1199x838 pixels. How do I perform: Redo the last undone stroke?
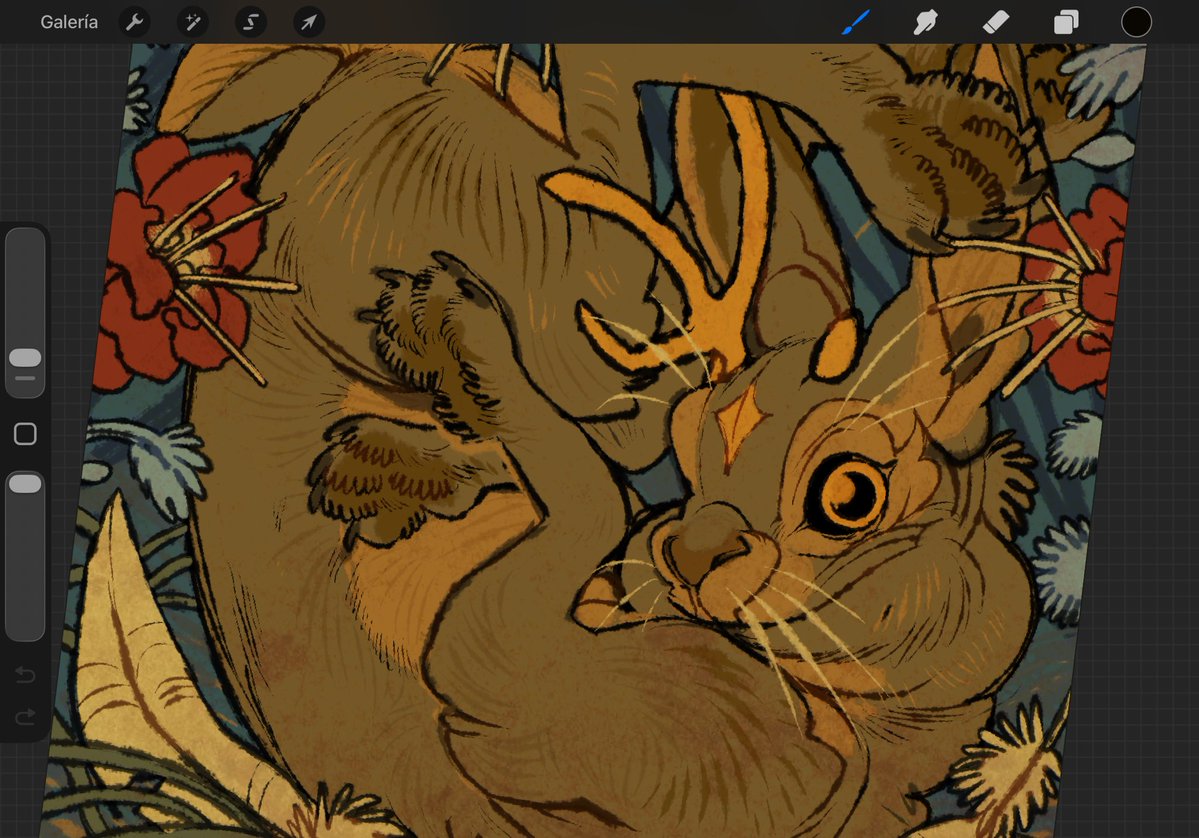25,716
